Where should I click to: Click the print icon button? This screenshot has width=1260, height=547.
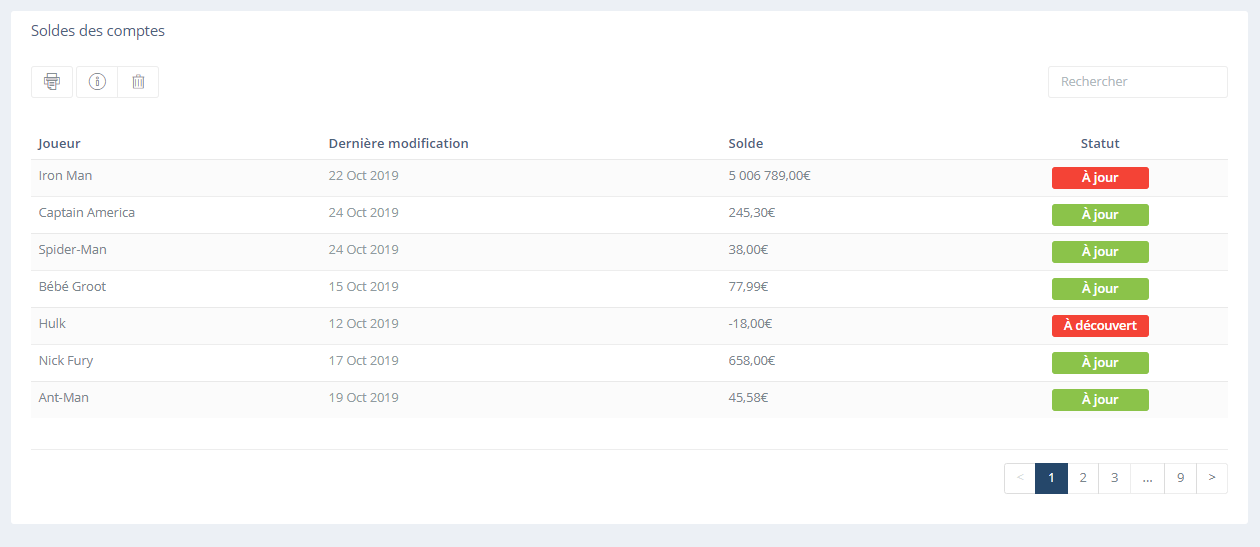coord(52,82)
